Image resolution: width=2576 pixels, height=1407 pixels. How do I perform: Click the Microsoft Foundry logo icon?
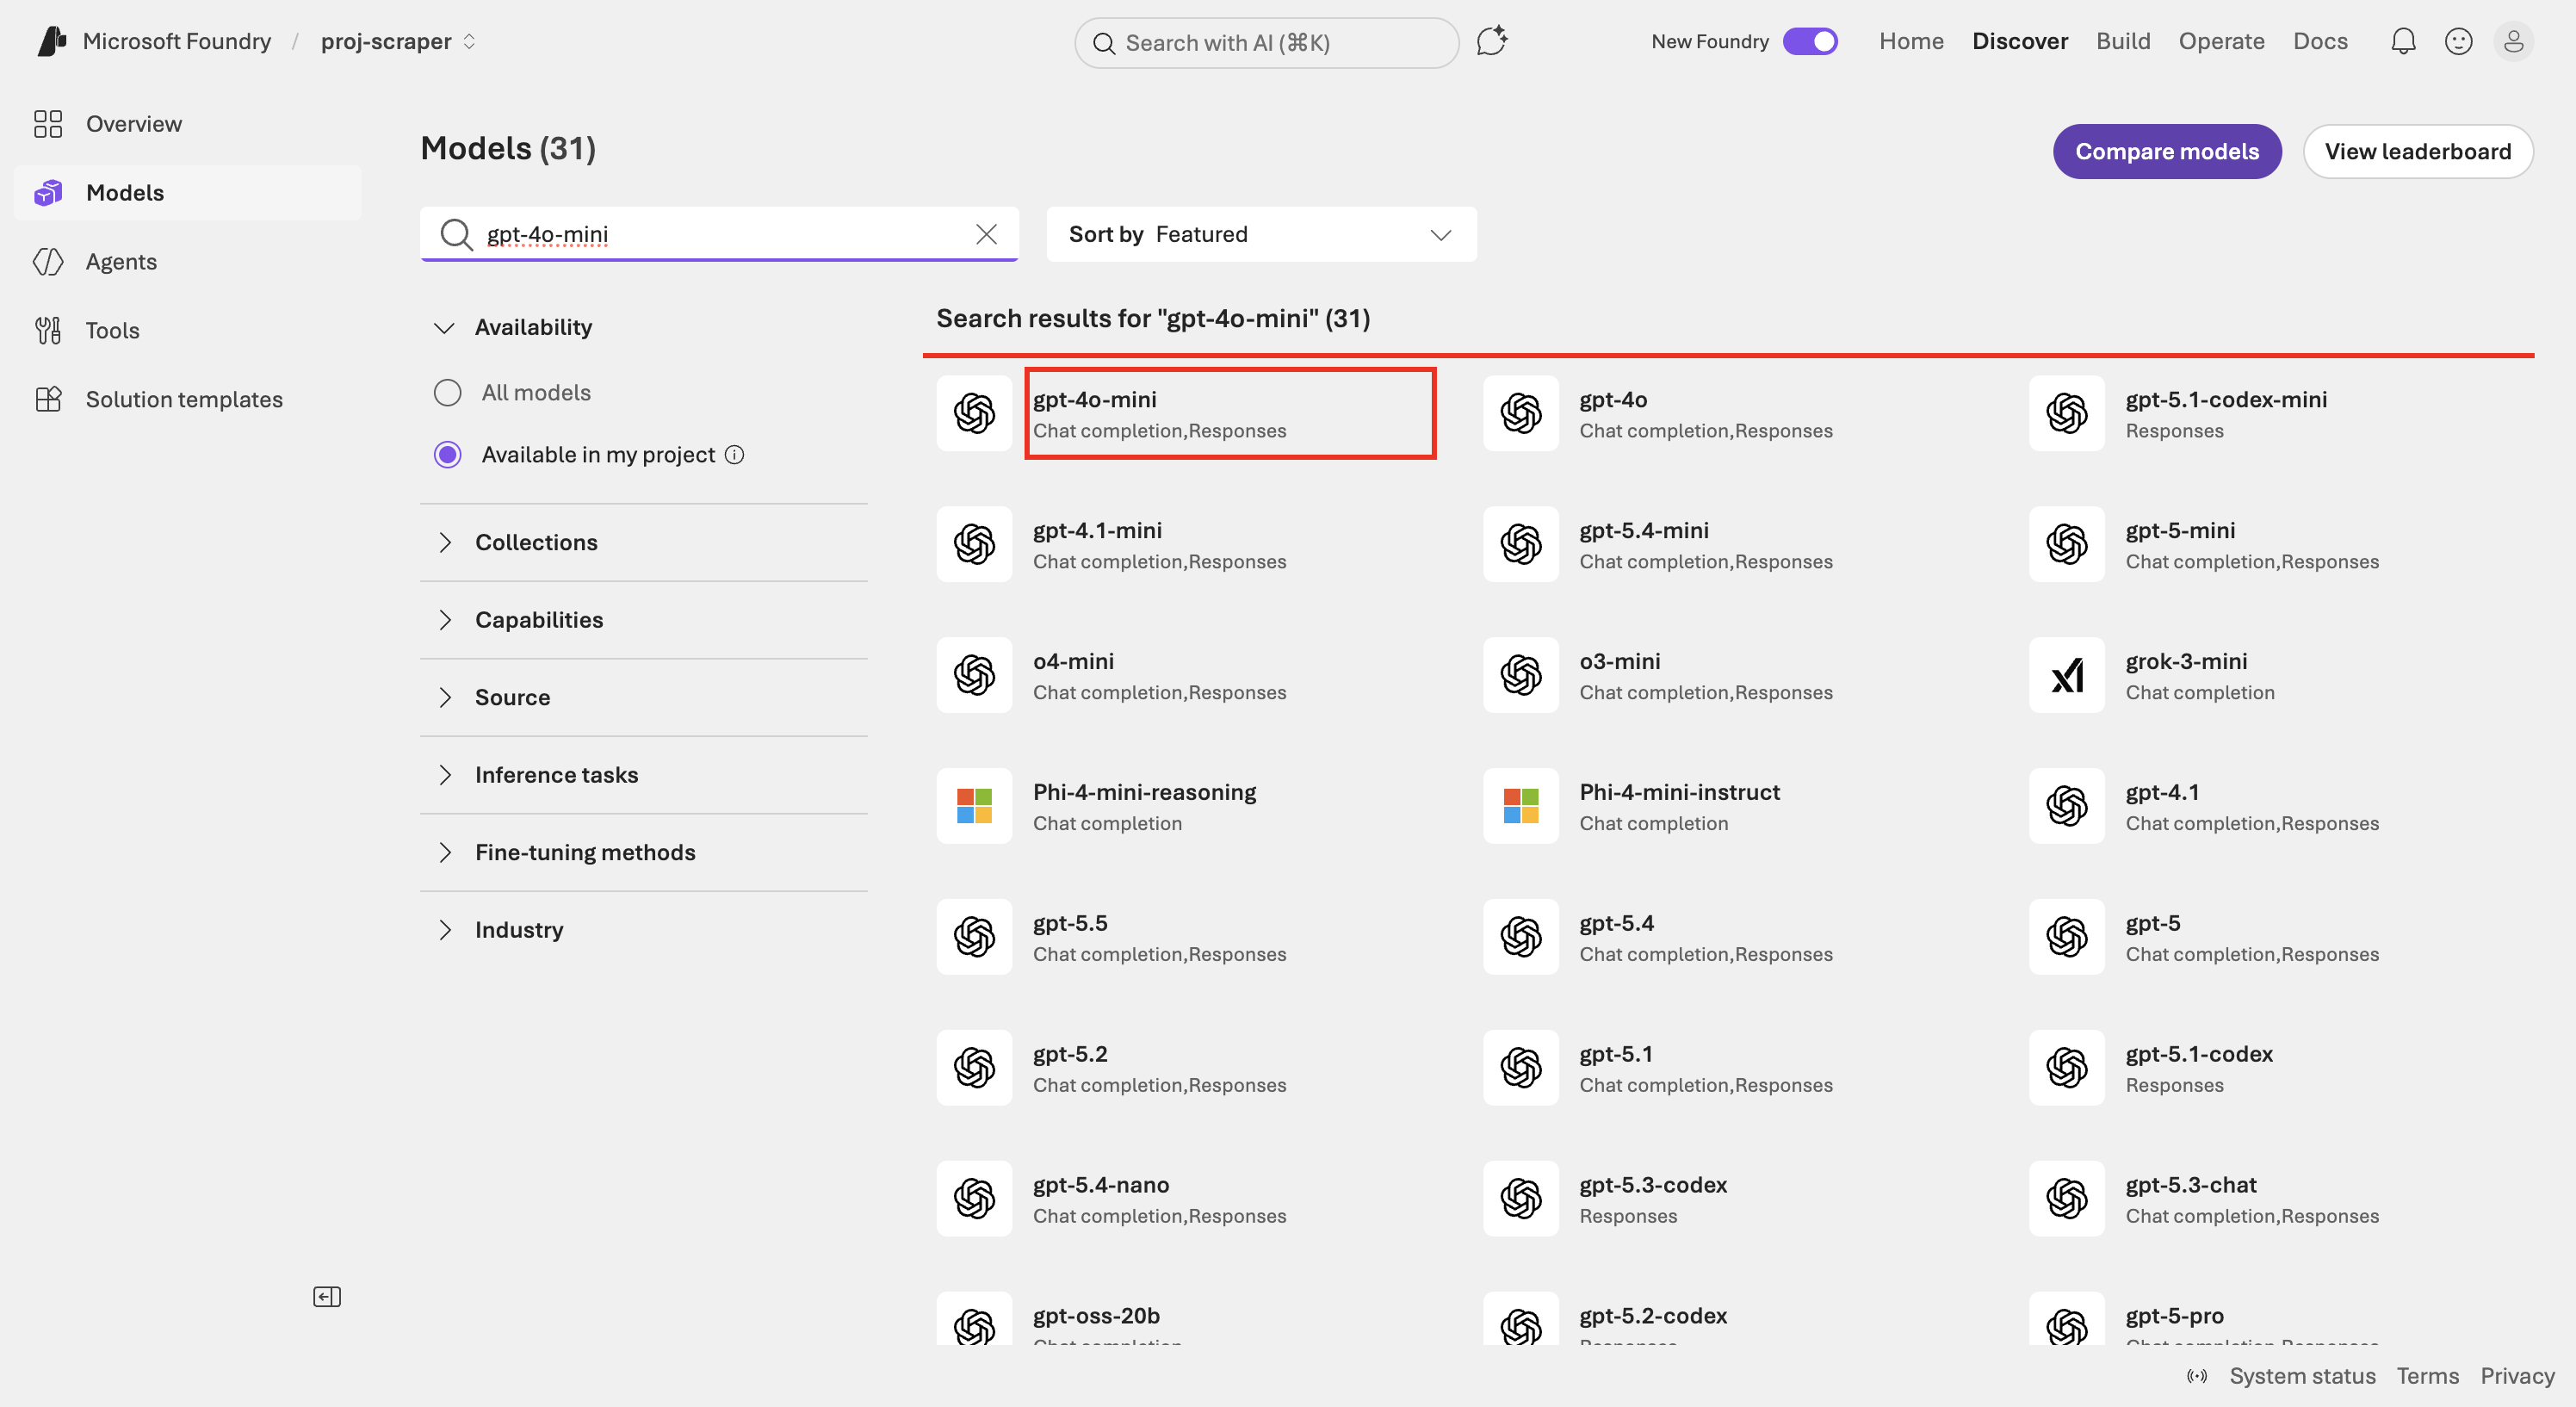51,41
